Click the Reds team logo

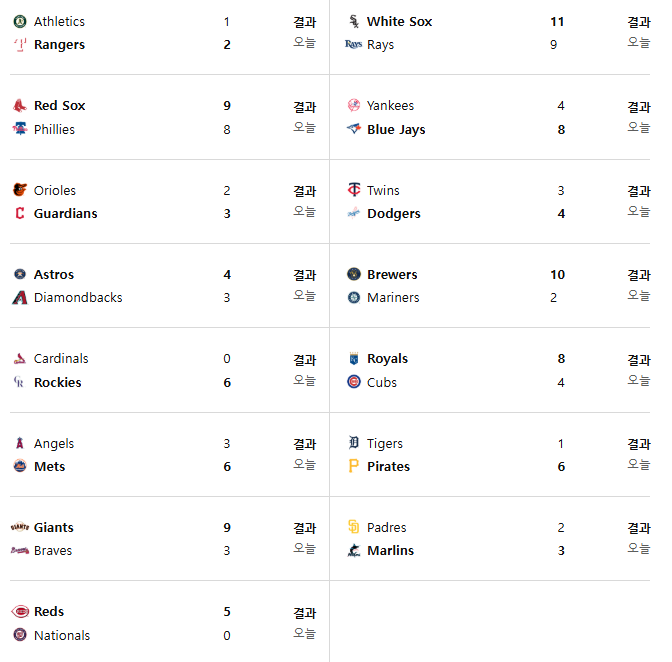click(20, 611)
